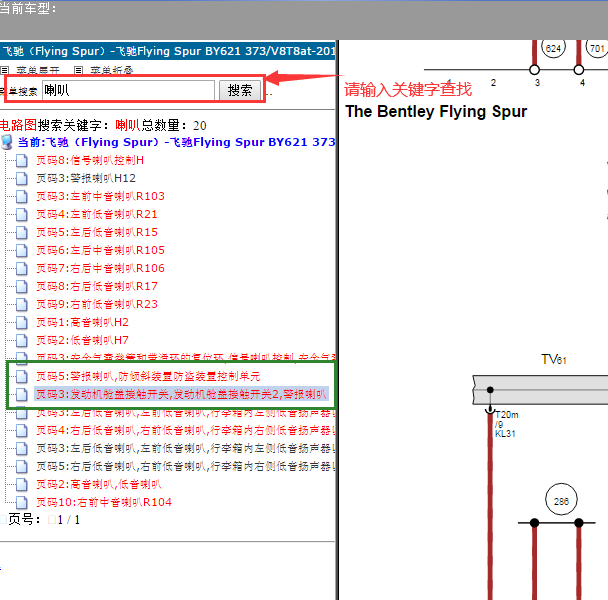This screenshot has width=608, height=600.
Task: Click document icon for 页码5:警报喇叭,防倾斜装置
Action: [x=22, y=376]
